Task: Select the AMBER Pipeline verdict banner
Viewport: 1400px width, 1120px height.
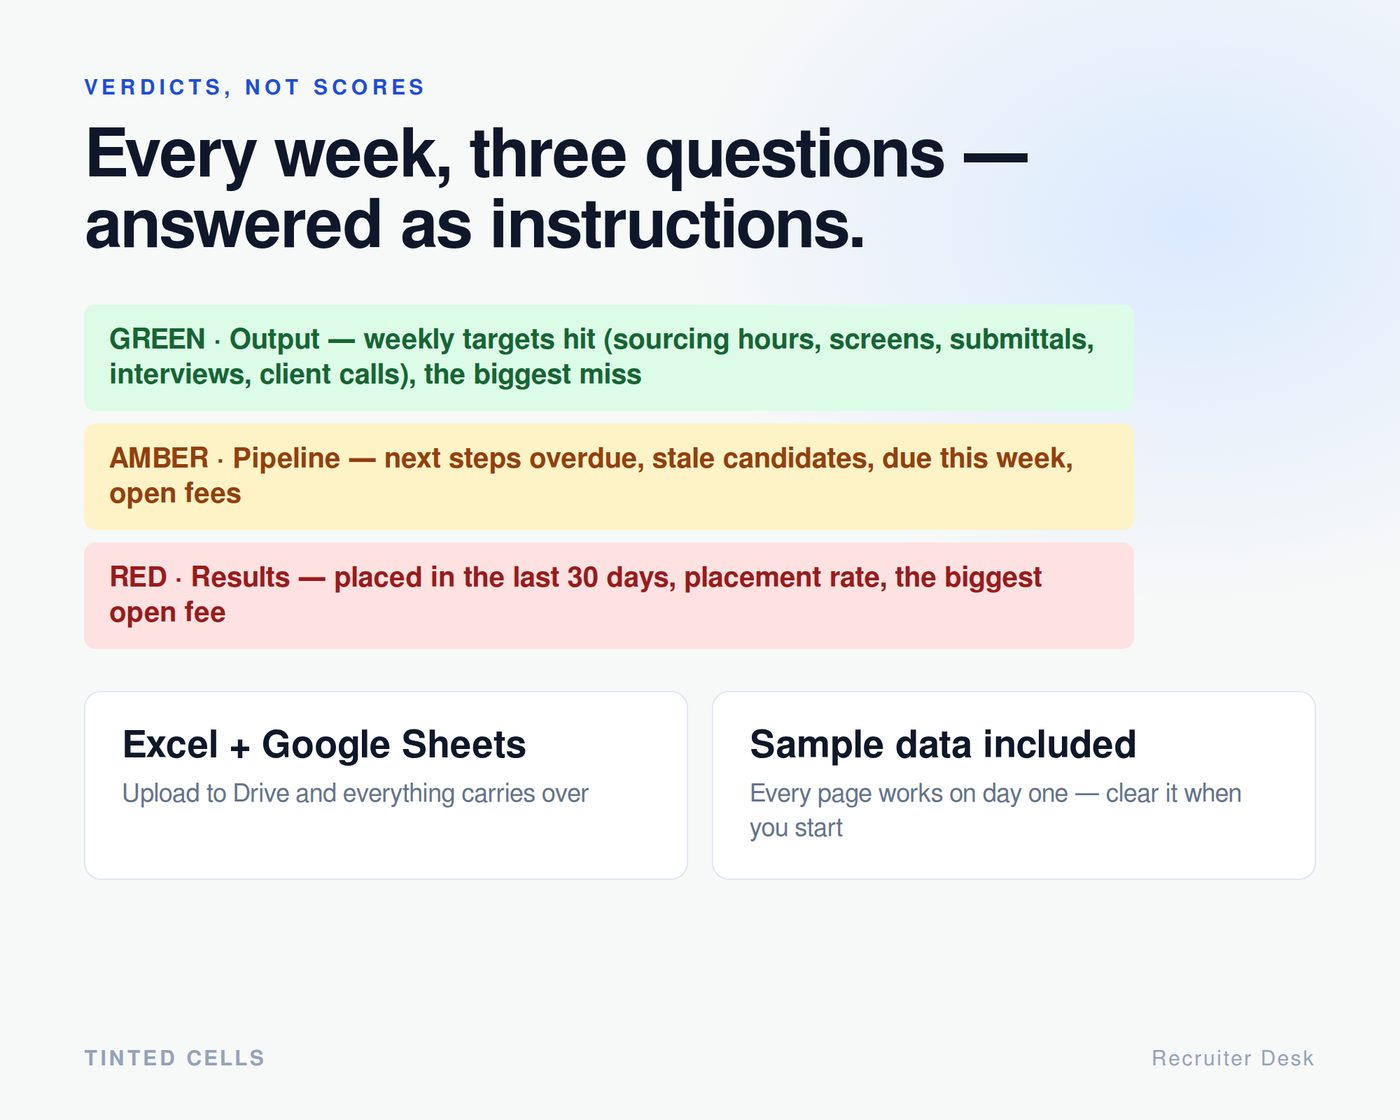Action: [x=609, y=476]
